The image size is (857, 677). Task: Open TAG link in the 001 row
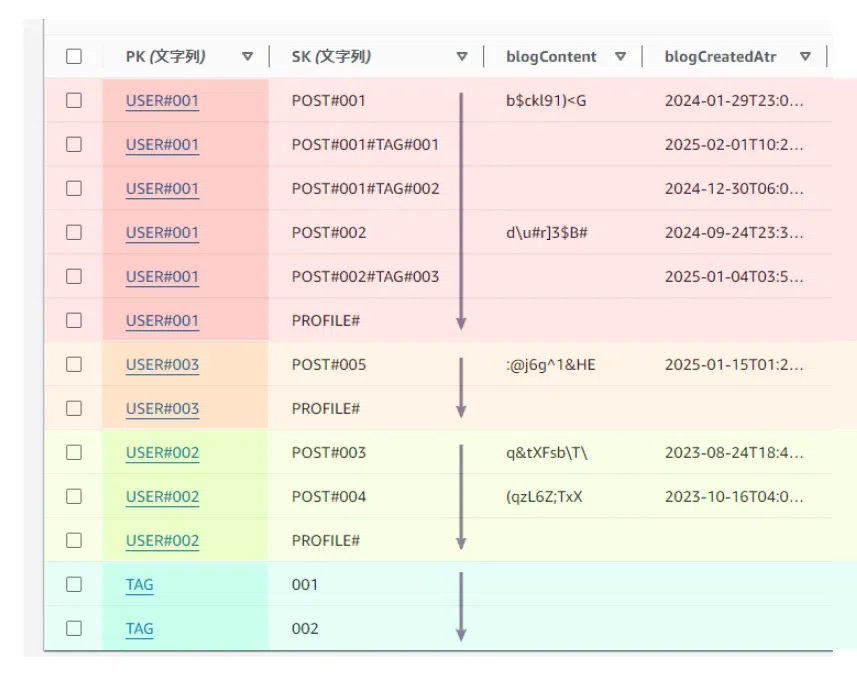tap(139, 585)
